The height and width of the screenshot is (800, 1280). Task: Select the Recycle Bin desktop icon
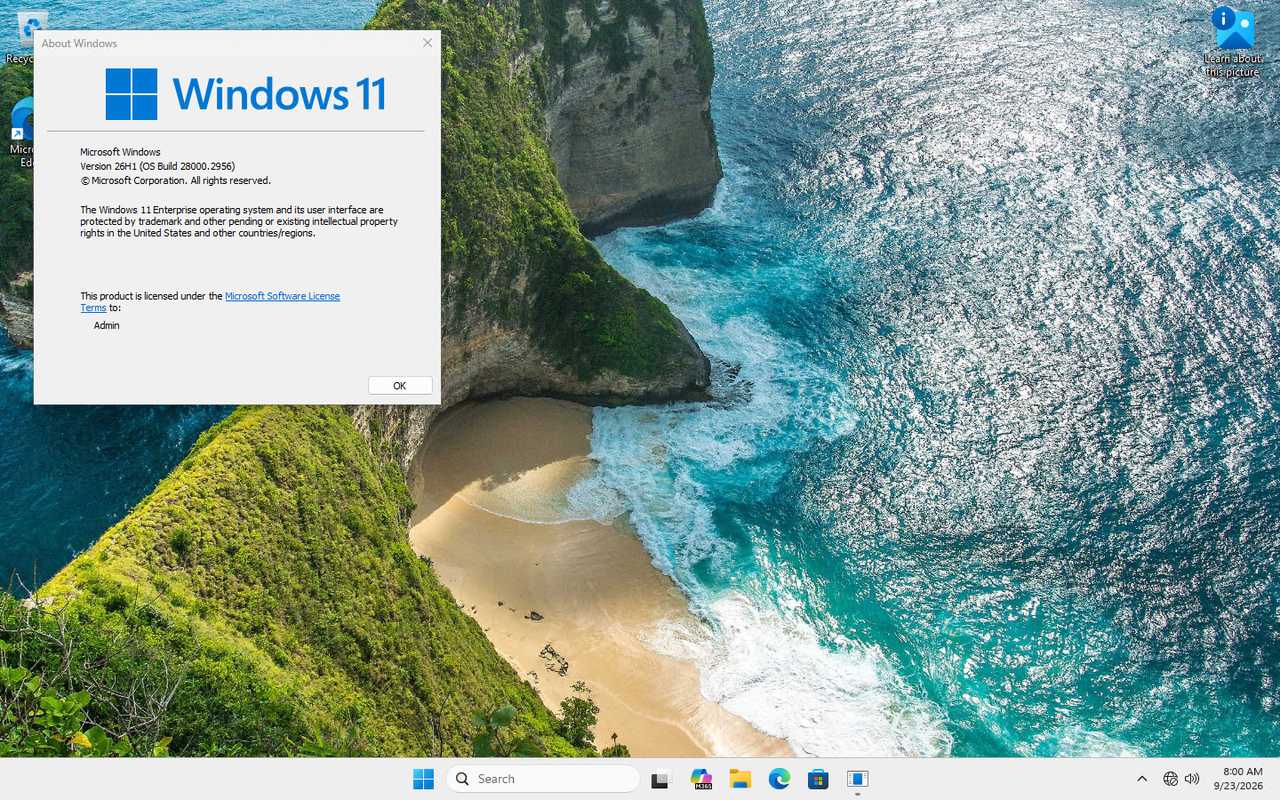(20, 36)
